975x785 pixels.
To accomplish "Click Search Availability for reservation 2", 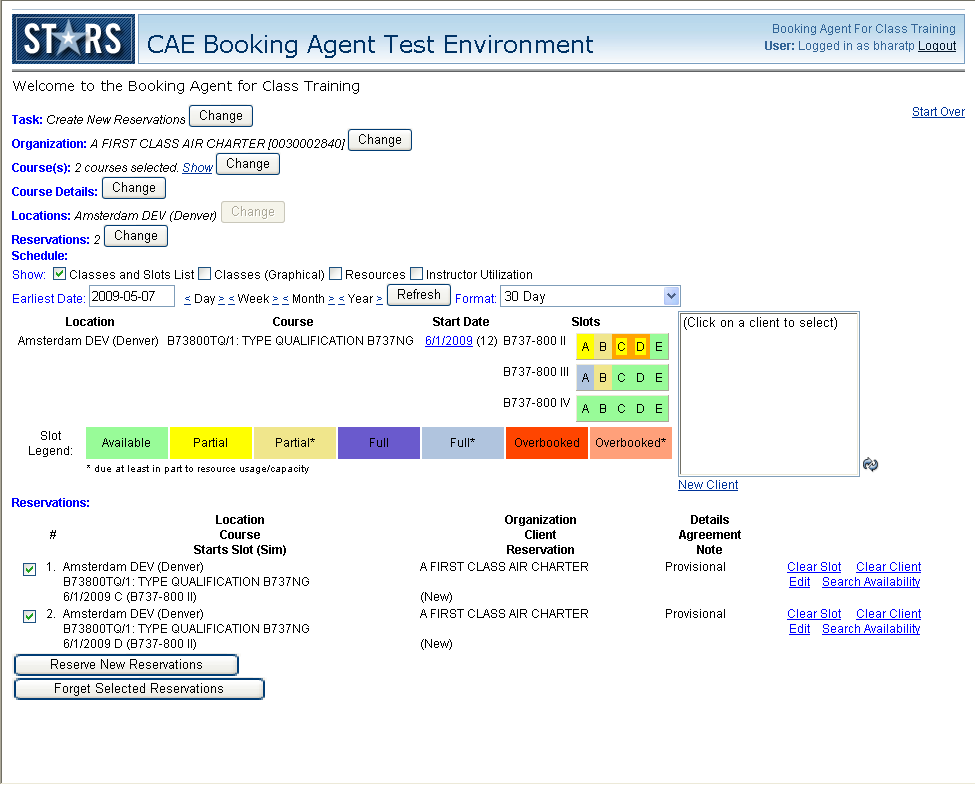I will click(871, 629).
